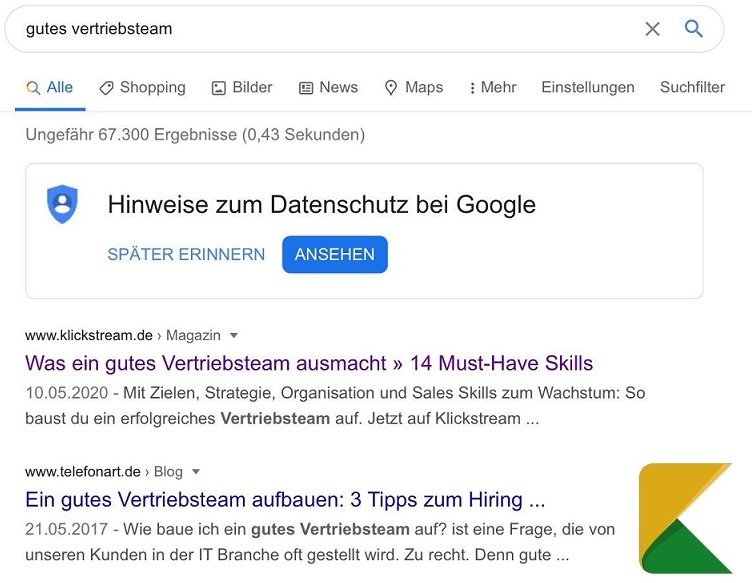Open 'Was ein gutes Vertriebsteam ausmacht' result

(309, 363)
